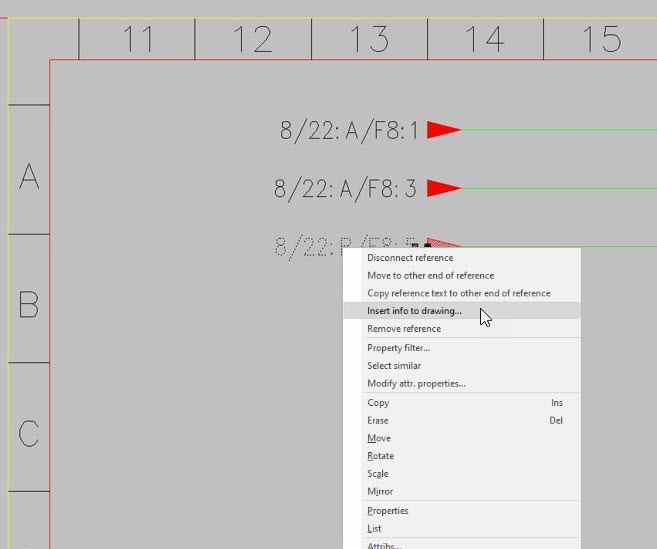657x549 pixels.
Task: Choose Remove reference menu entry
Action: pyautogui.click(x=404, y=329)
